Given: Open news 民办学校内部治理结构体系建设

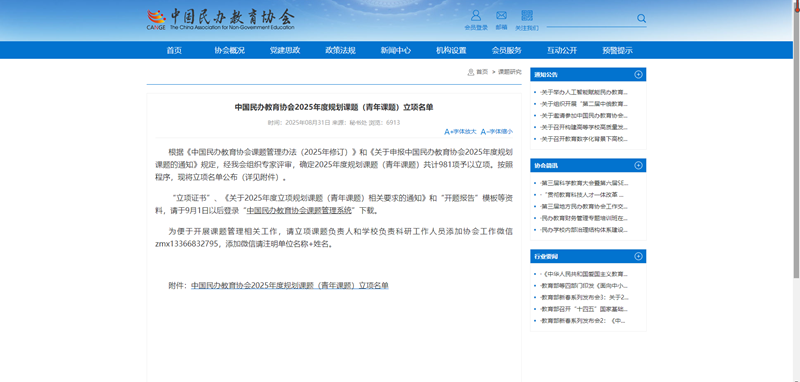Looking at the screenshot, I should 584,230.
